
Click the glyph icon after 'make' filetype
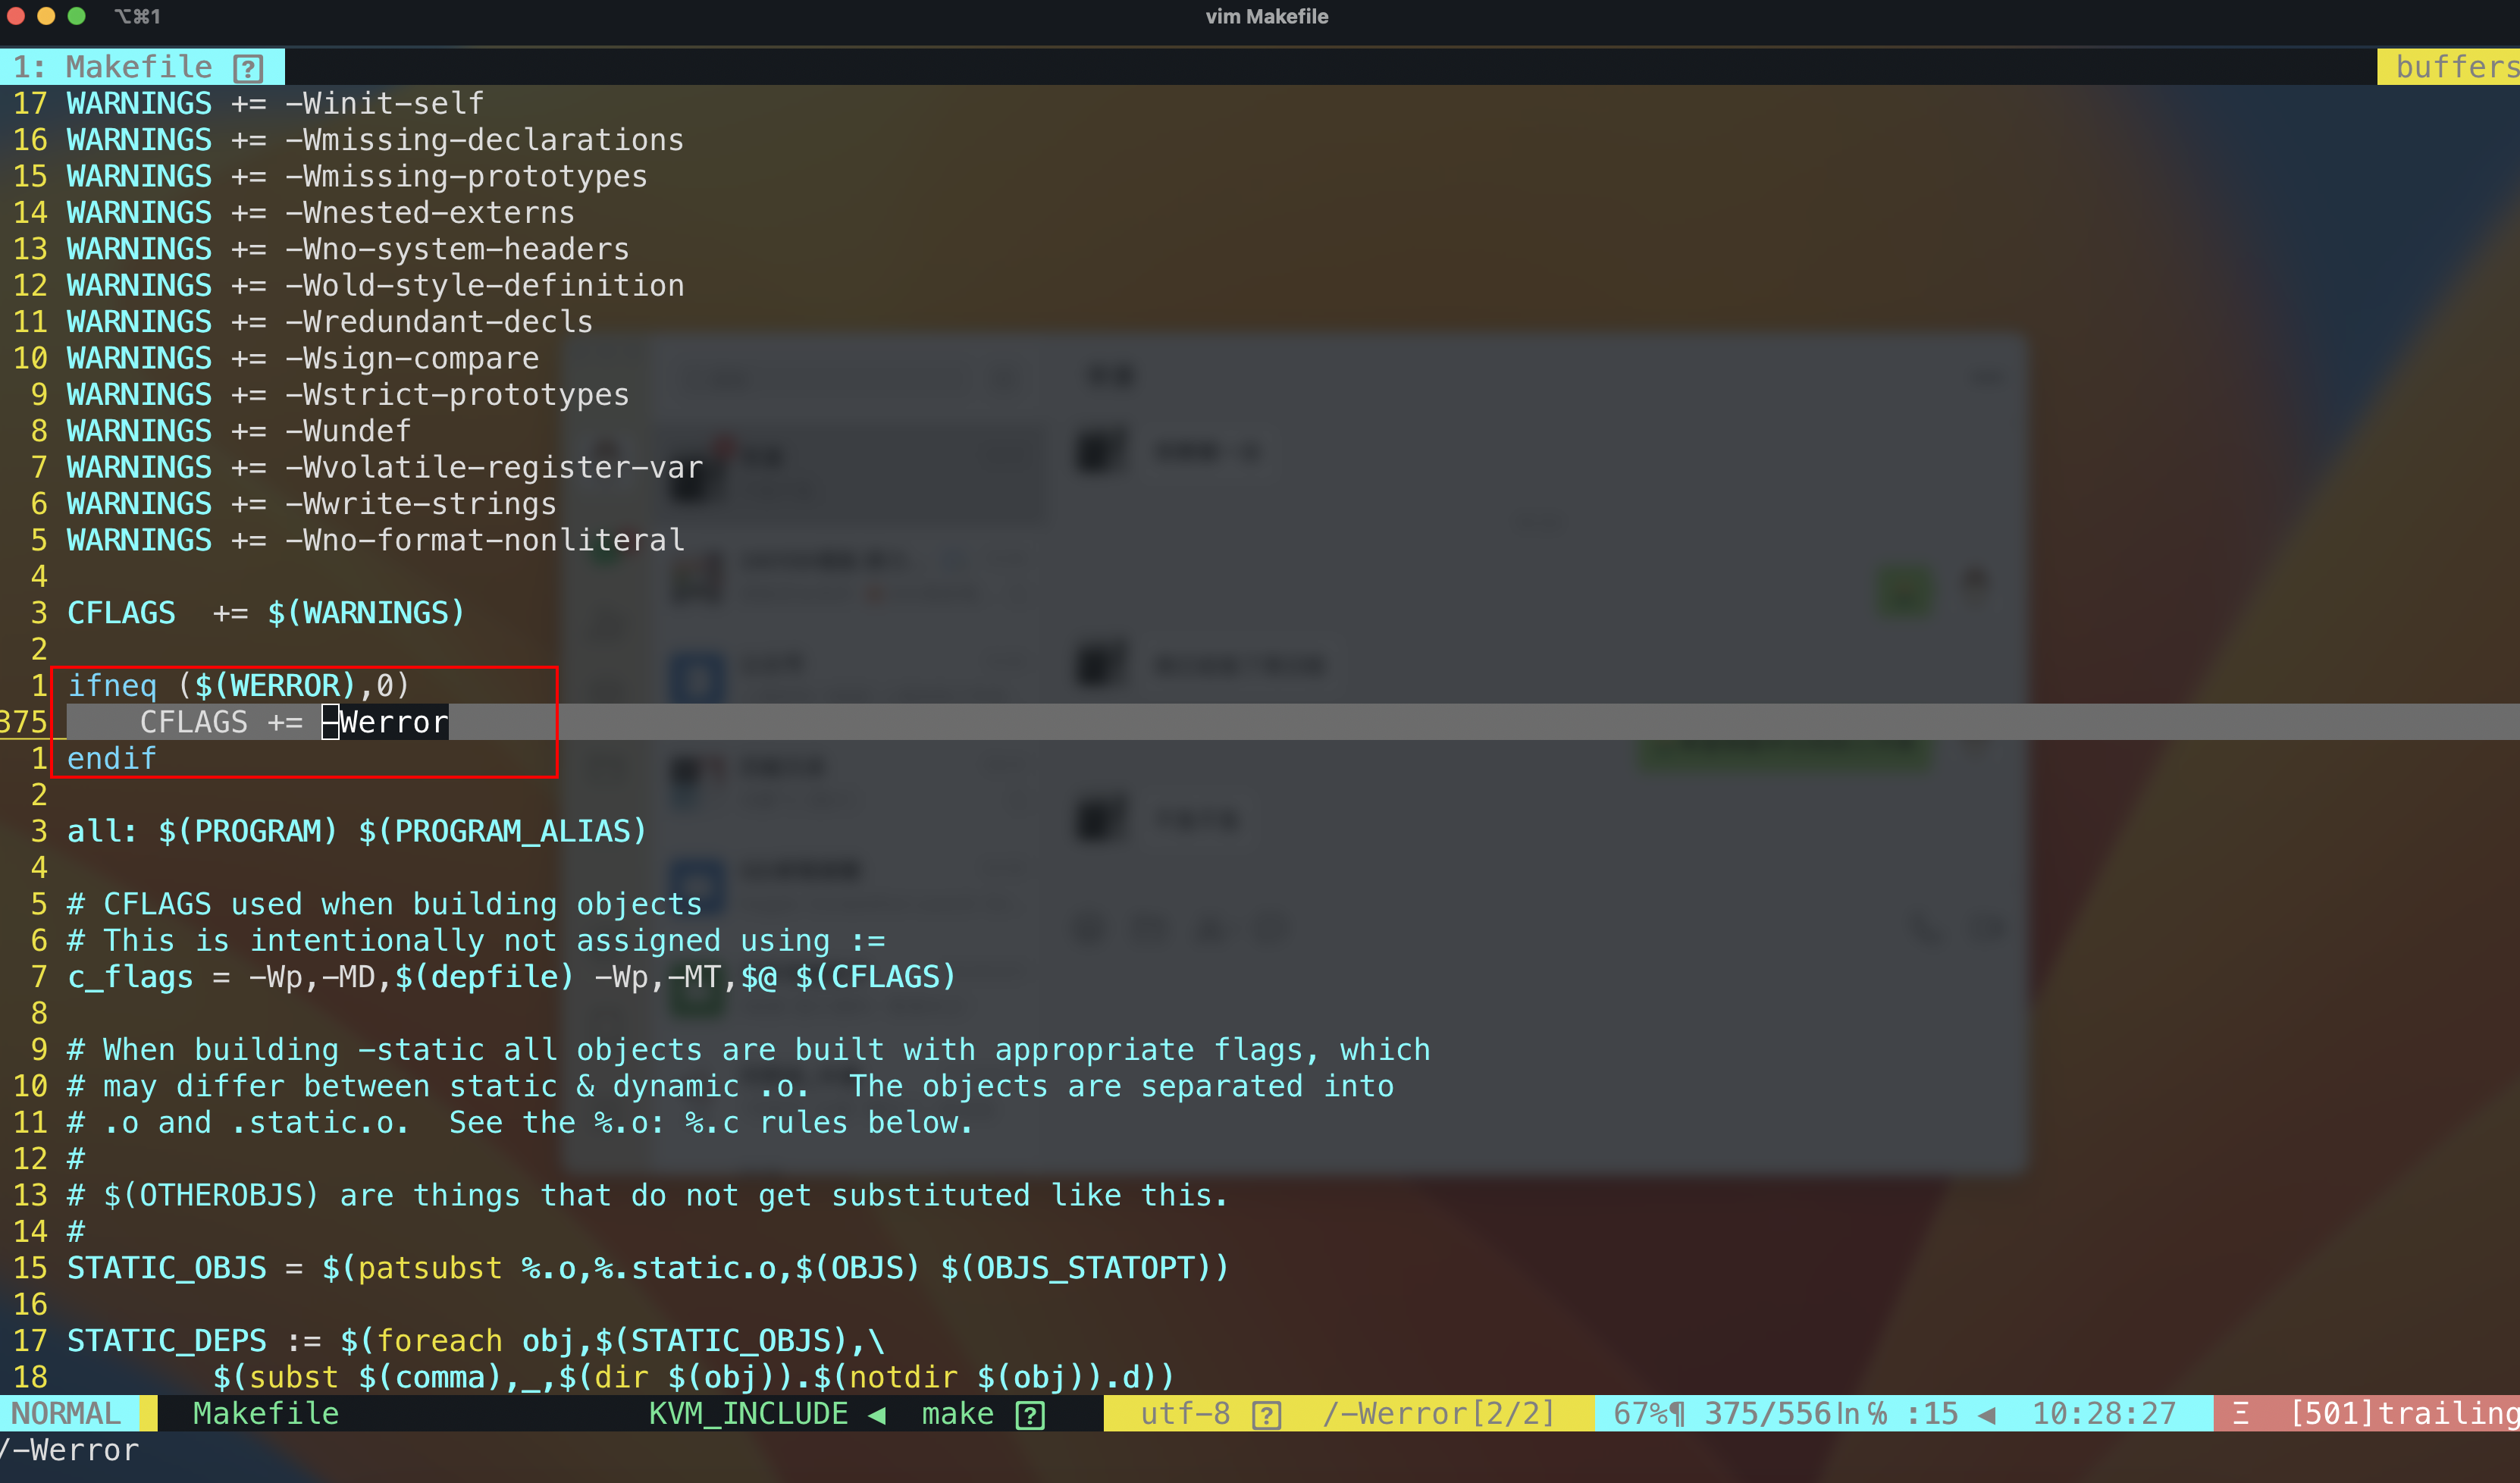pos(1030,1414)
